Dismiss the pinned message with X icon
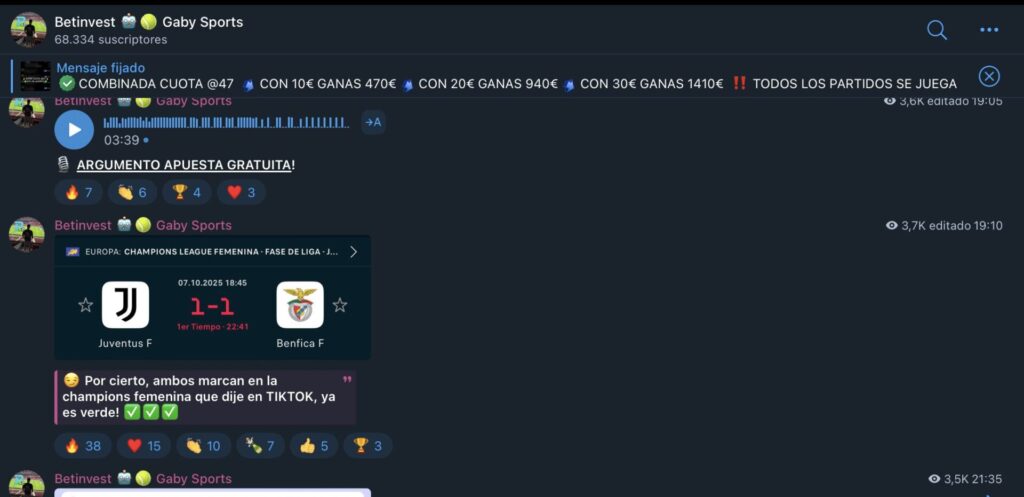The image size is (1024, 497). point(989,77)
